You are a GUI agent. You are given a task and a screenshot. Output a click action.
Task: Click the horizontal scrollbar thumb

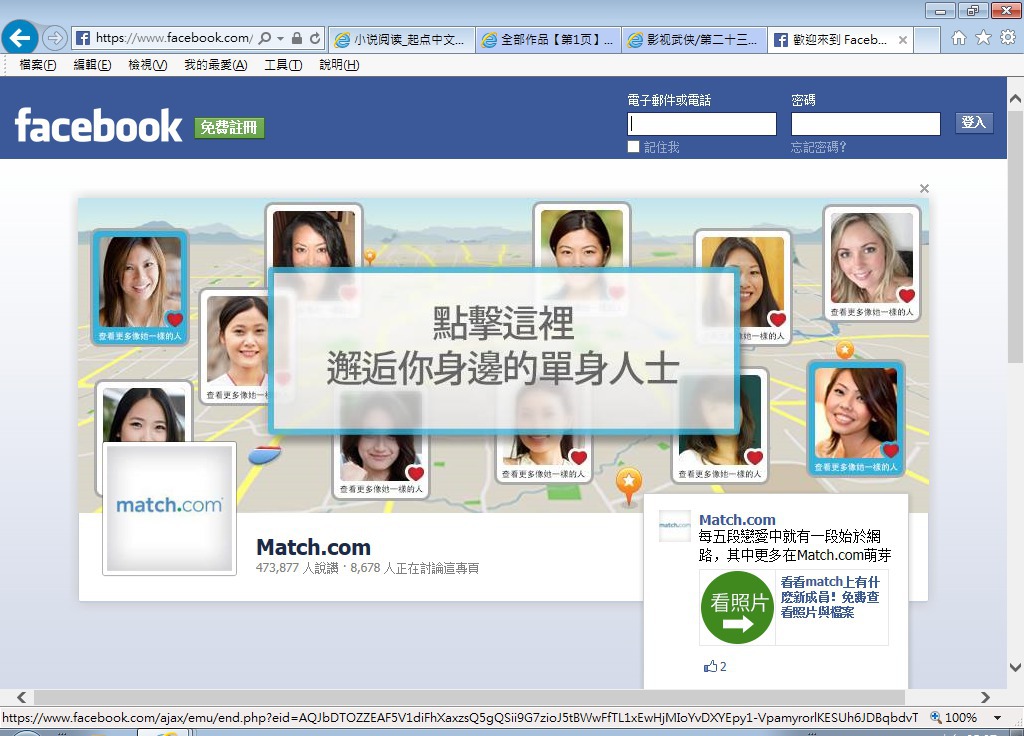point(470,697)
